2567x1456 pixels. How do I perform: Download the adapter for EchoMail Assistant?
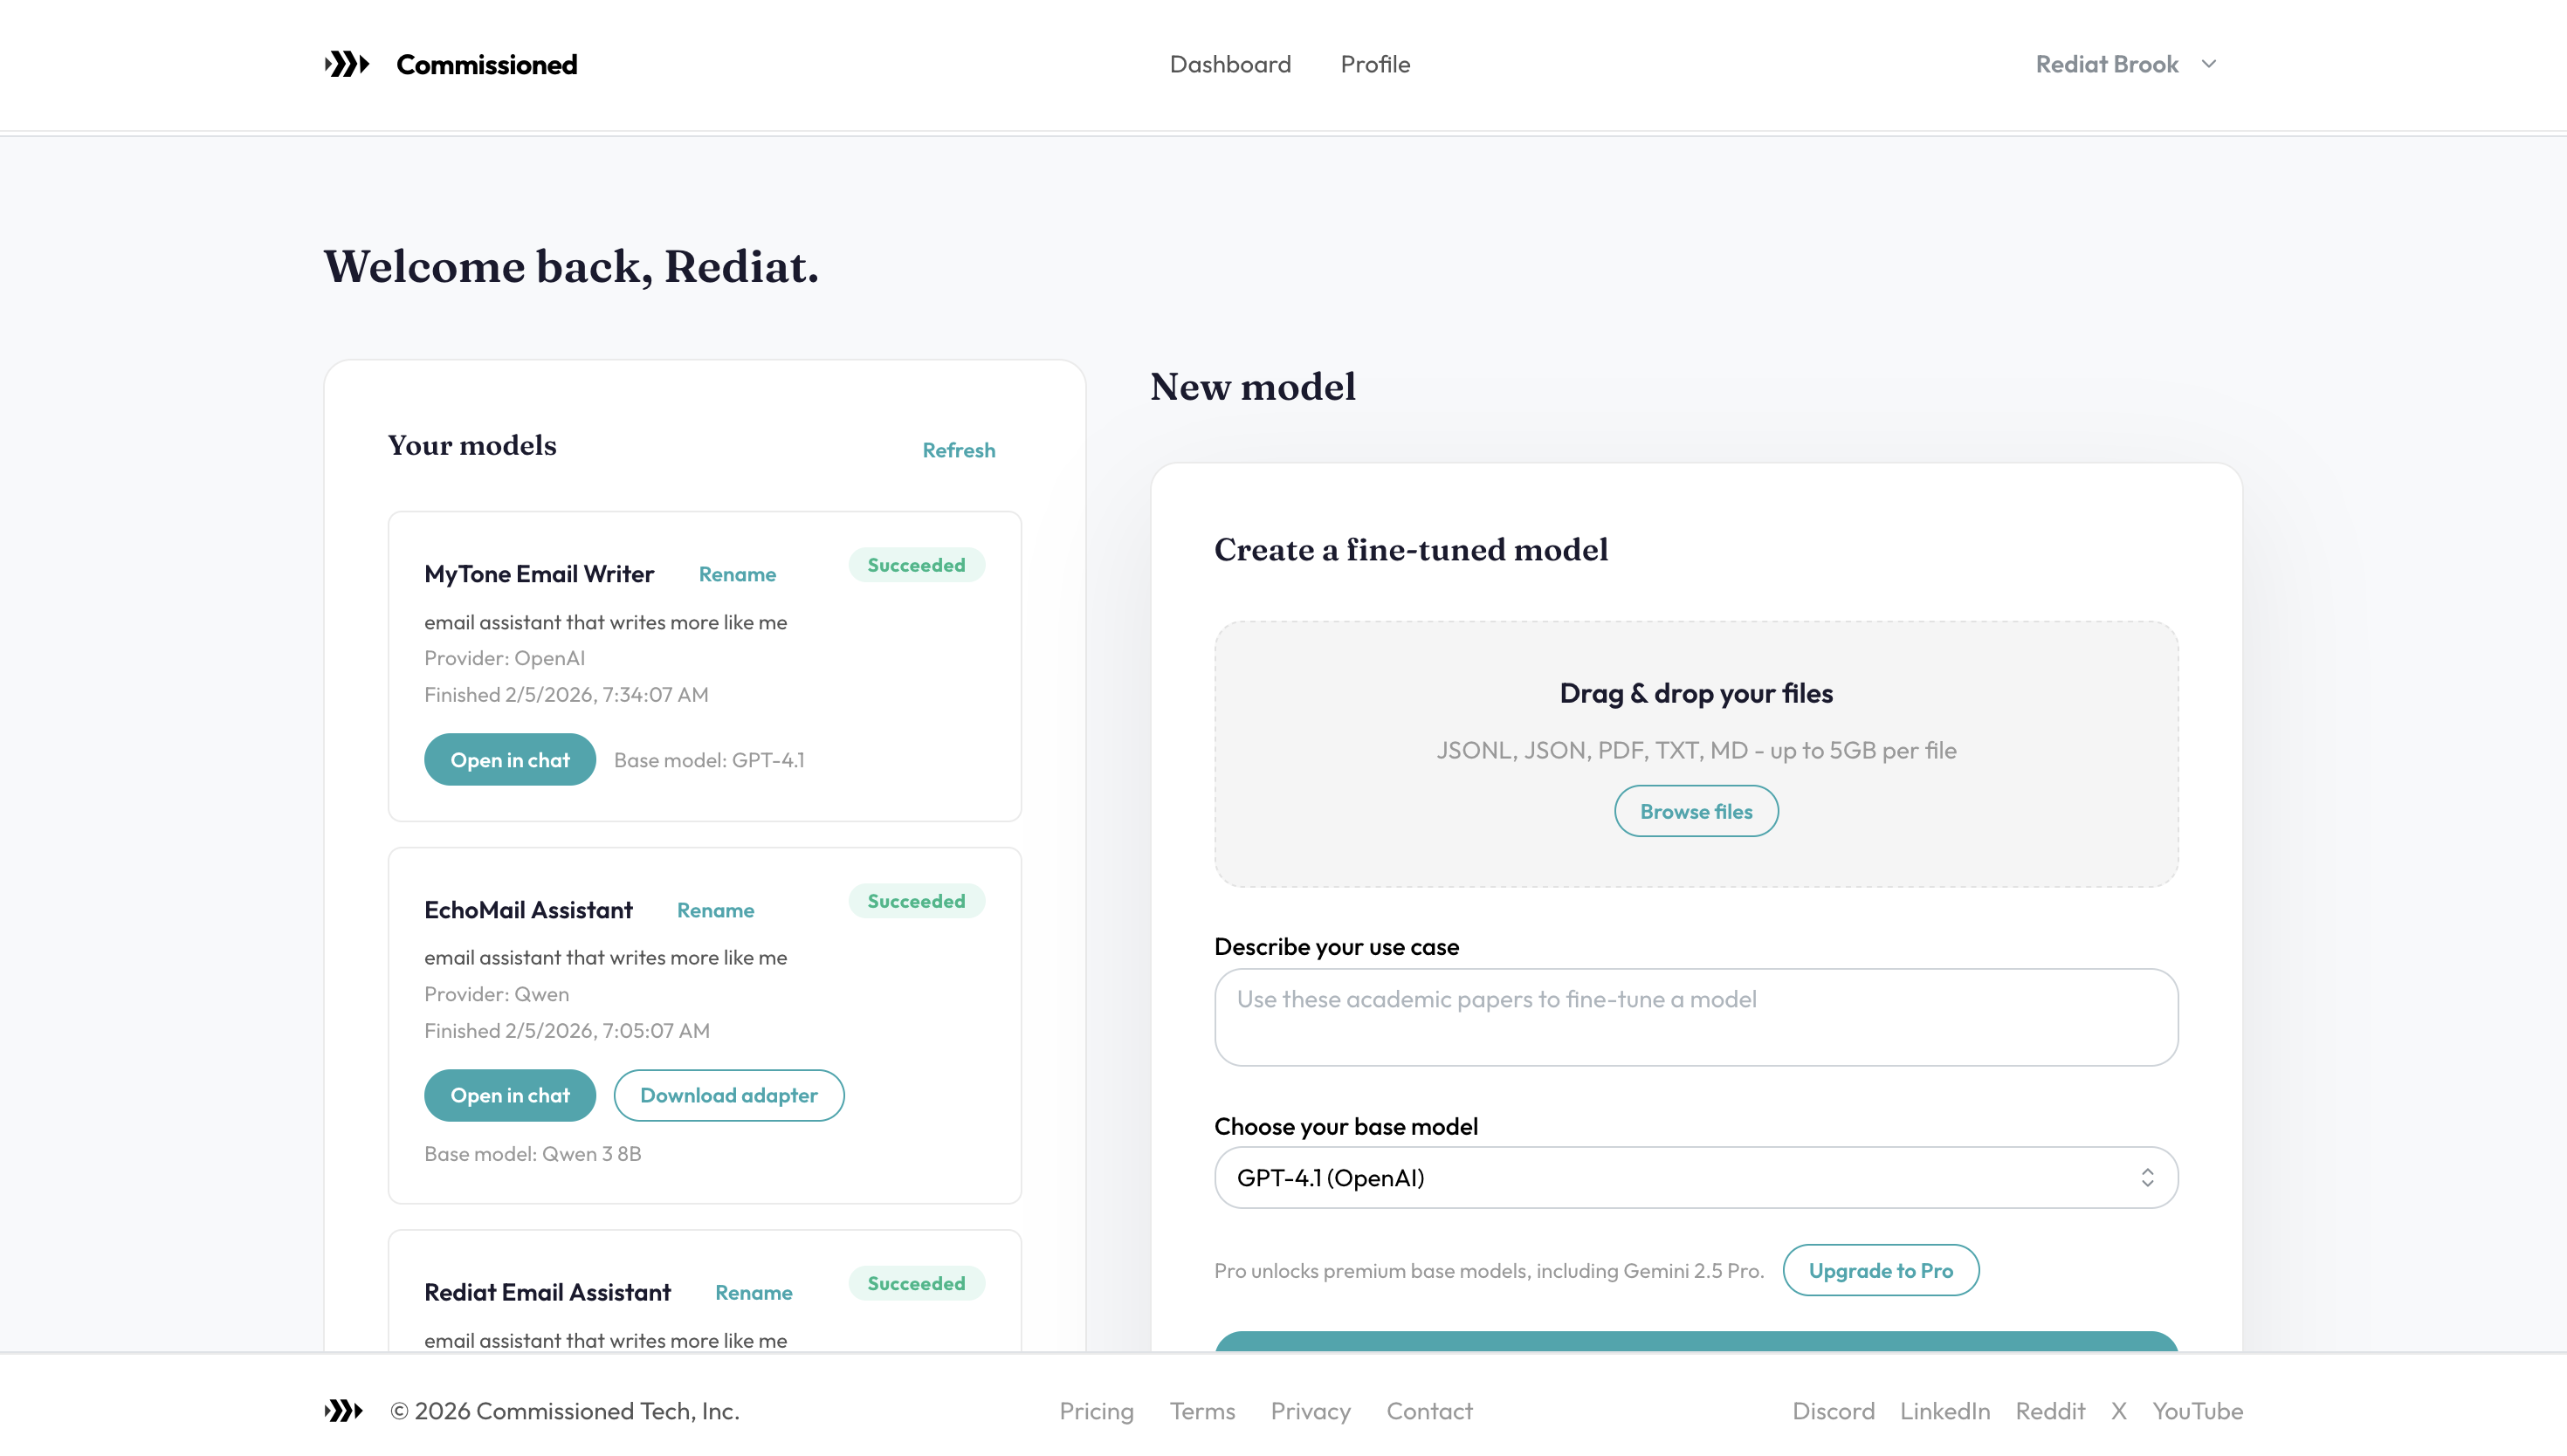[729, 1095]
